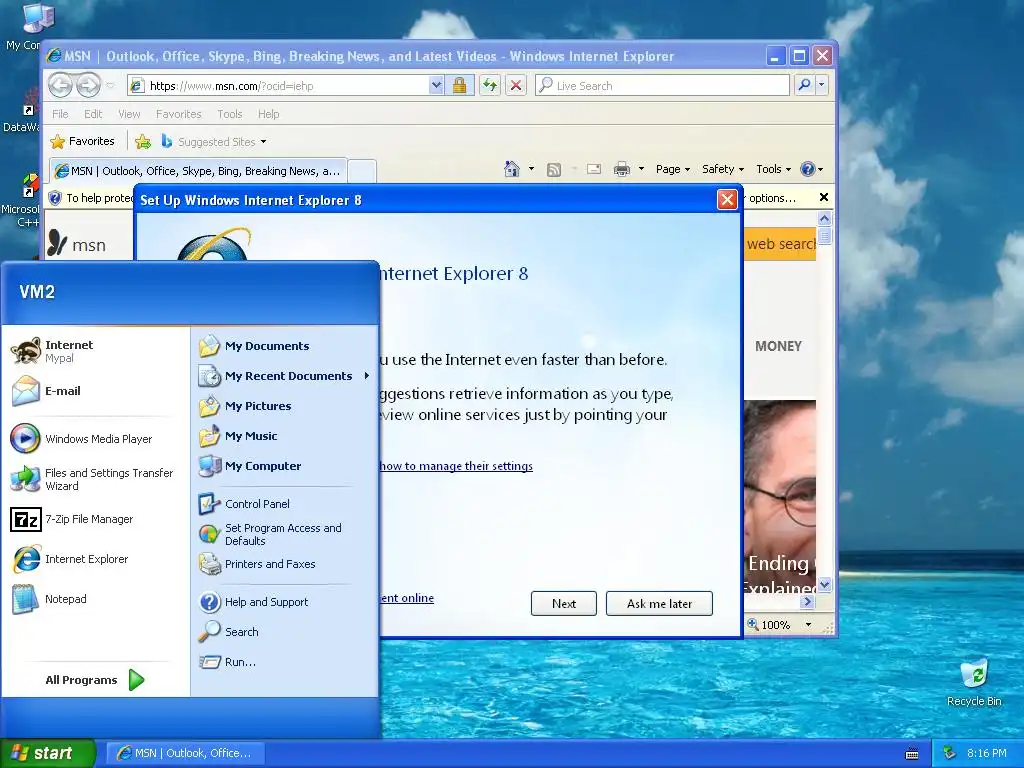Image resolution: width=1024 pixels, height=768 pixels.
Task: Open Control Panel
Action: pos(244,504)
